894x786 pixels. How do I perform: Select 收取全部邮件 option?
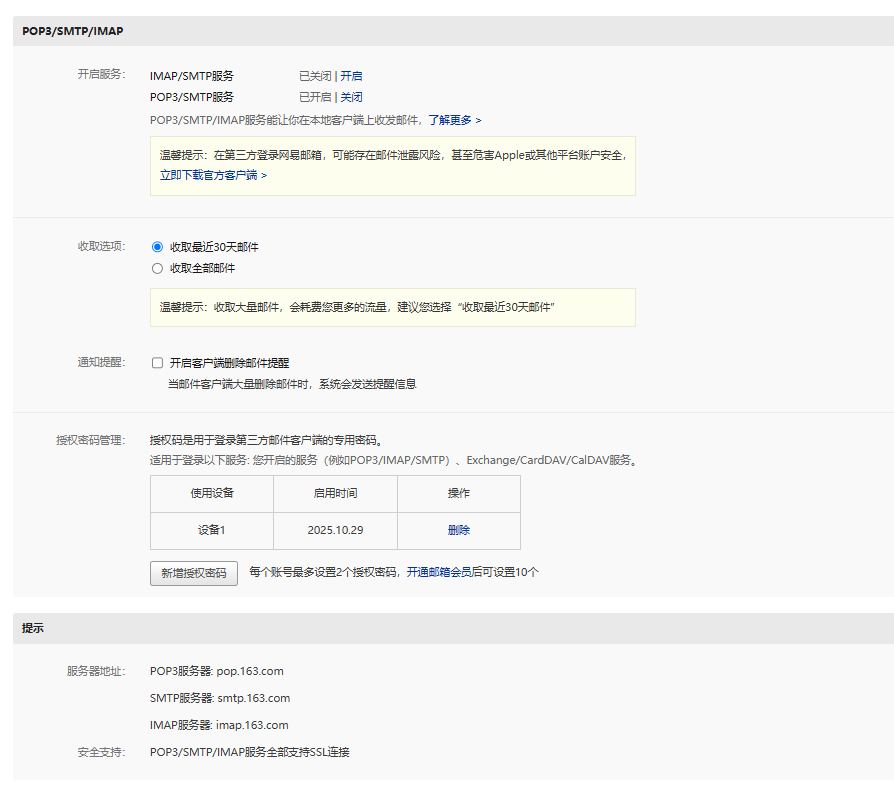pos(157,268)
